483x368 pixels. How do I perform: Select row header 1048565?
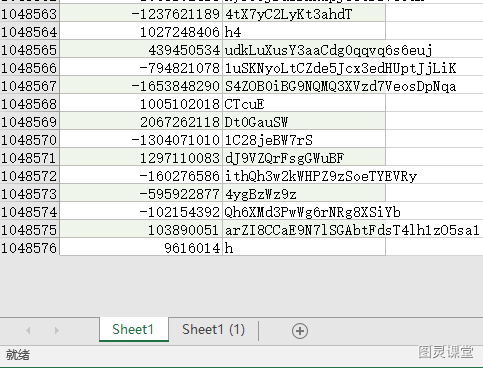pos(30,50)
